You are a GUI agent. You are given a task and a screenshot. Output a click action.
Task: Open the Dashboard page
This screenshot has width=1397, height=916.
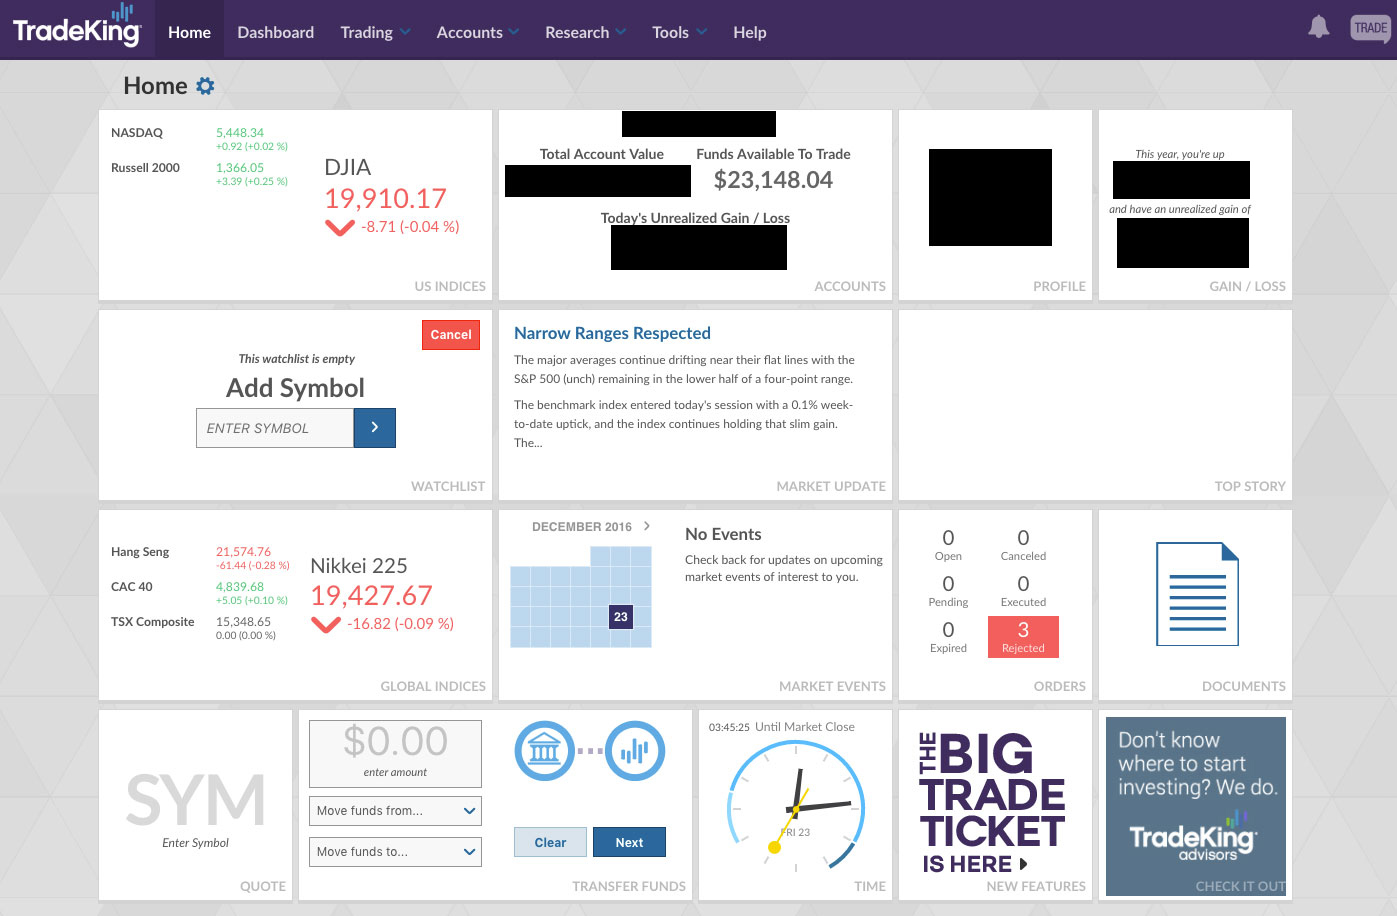click(275, 32)
